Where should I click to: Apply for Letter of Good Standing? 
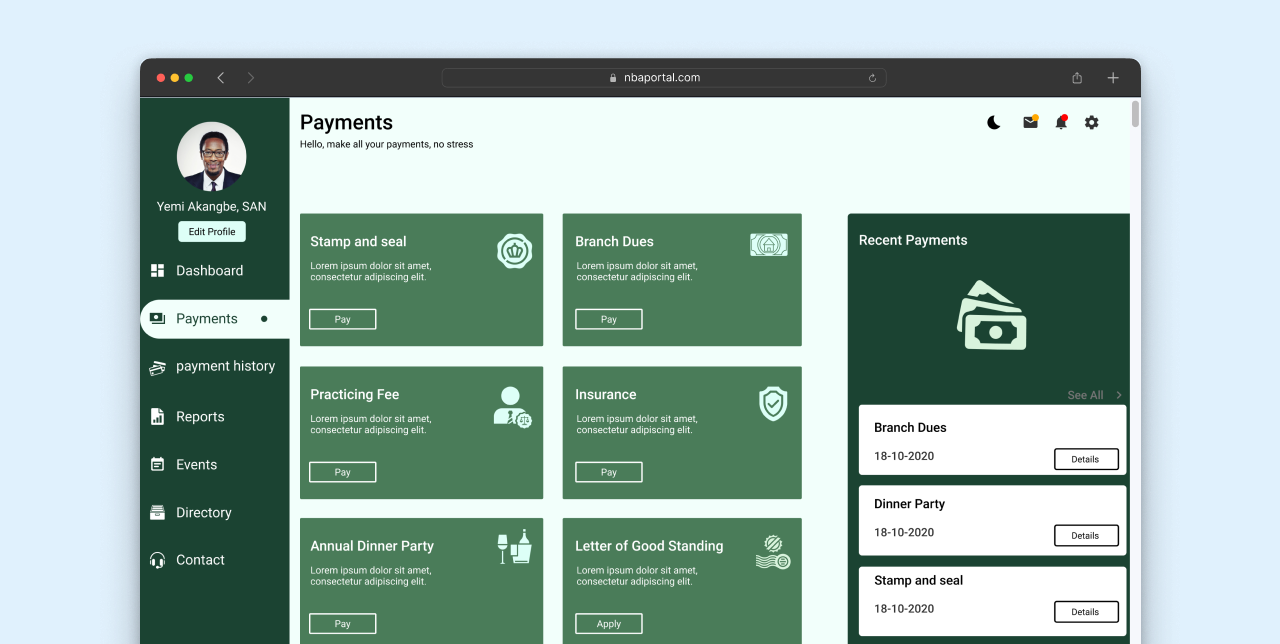pos(608,624)
